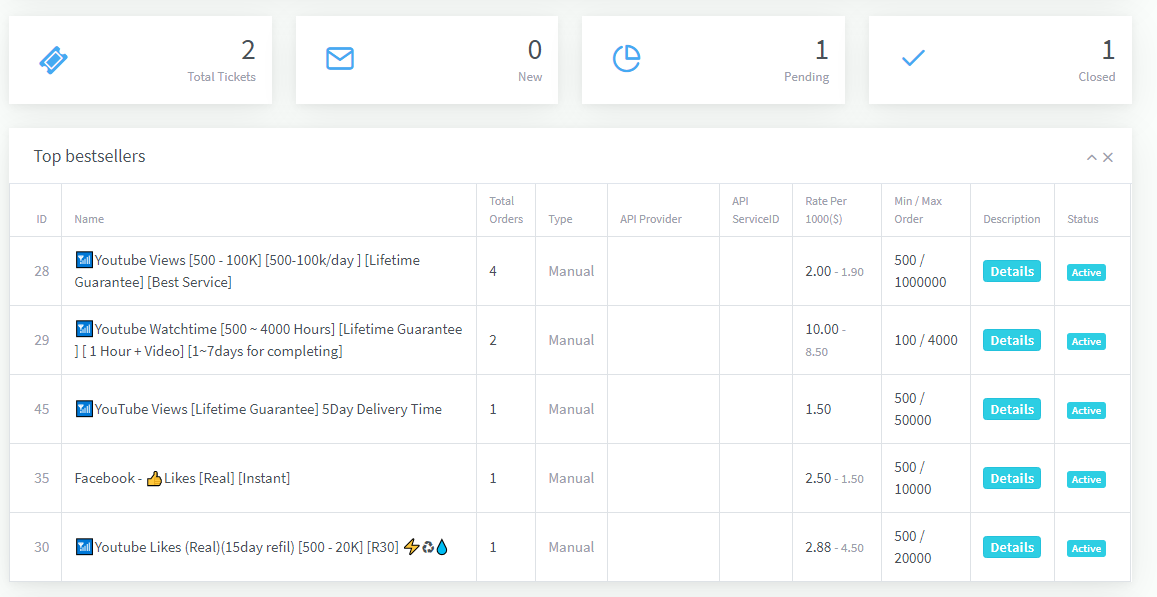This screenshot has height=597, width=1157.
Task: Click Active status badge for service 28
Action: [x=1085, y=272]
